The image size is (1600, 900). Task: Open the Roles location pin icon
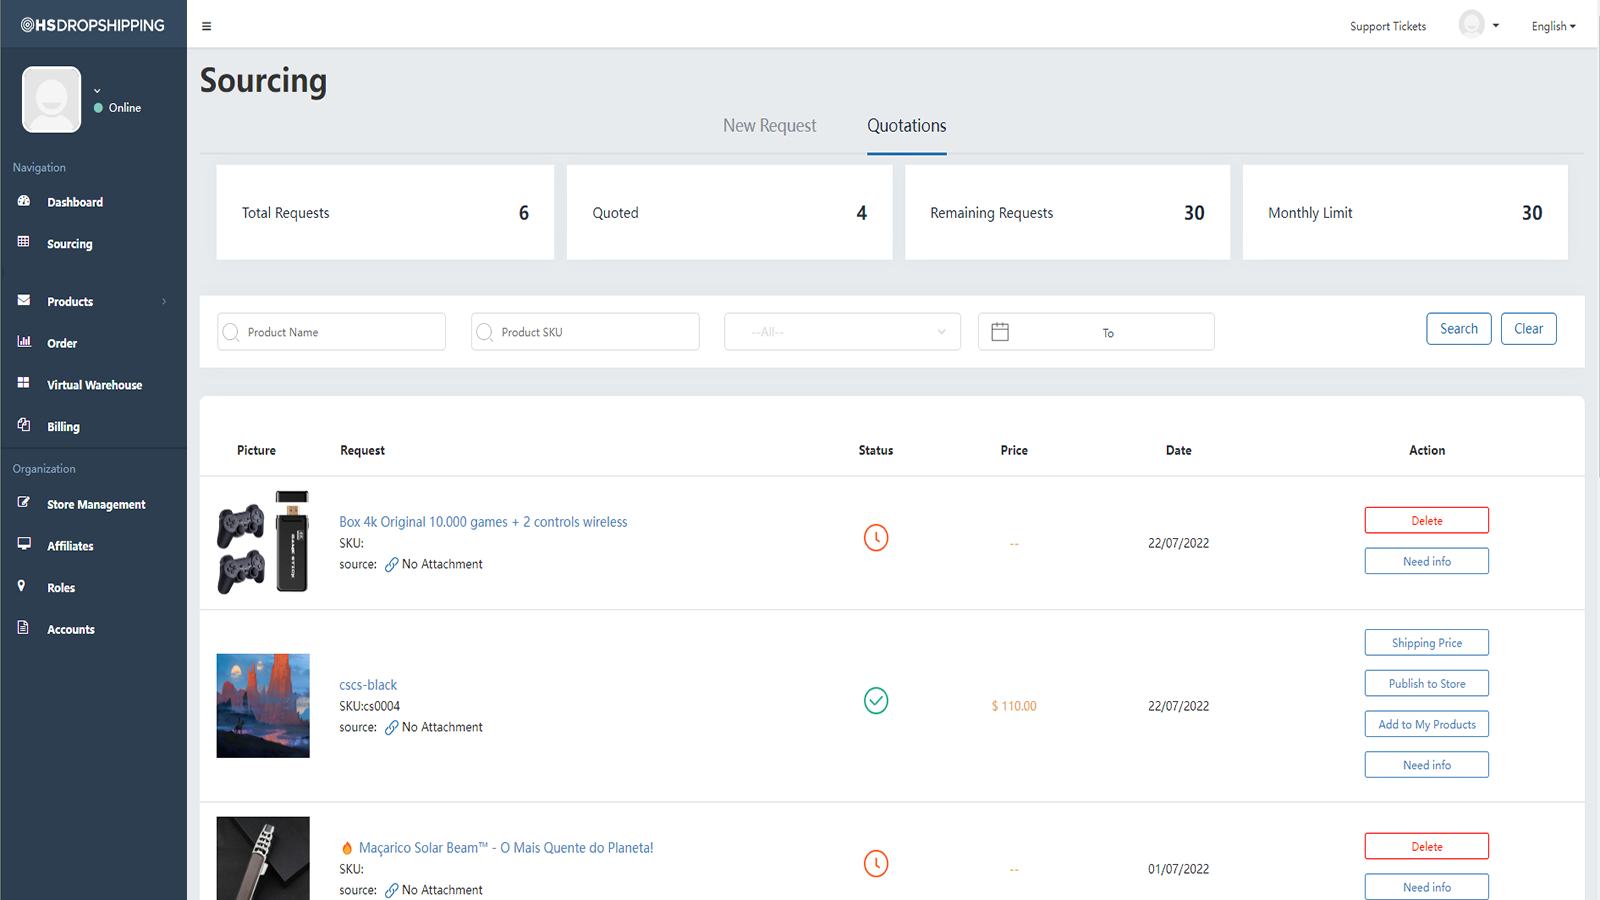coord(22,586)
